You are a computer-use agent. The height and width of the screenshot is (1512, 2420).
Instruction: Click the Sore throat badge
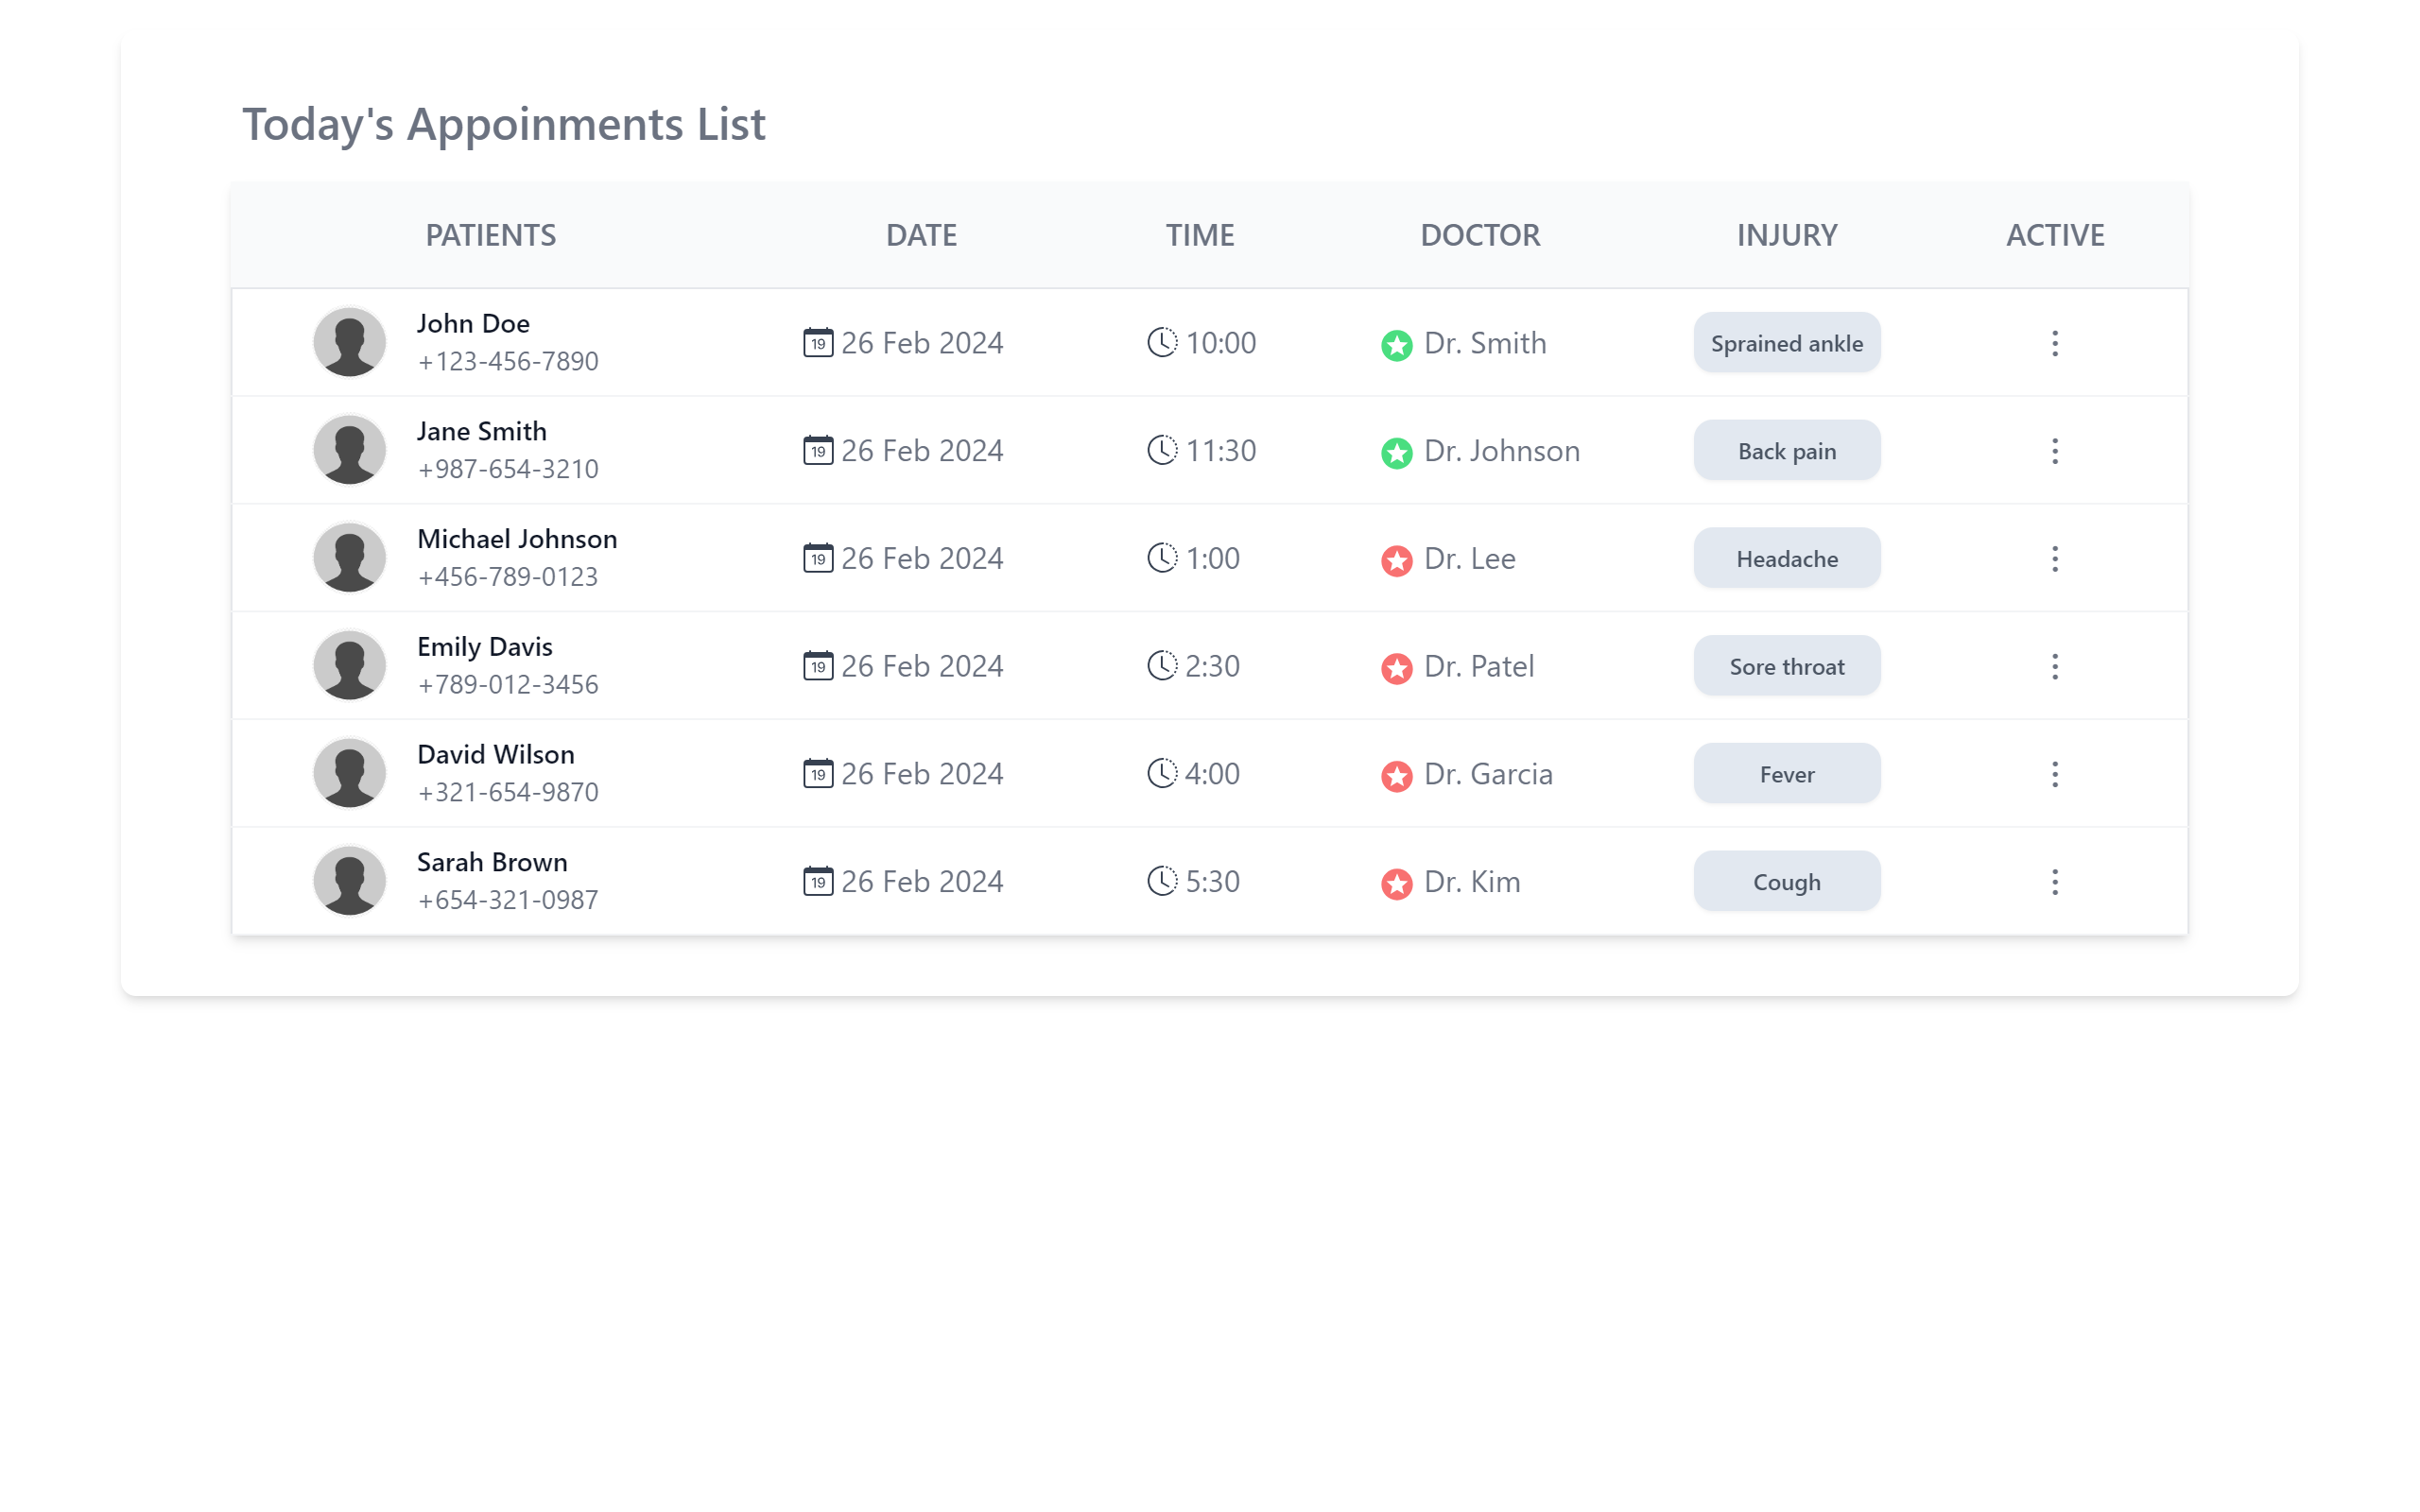1786,667
